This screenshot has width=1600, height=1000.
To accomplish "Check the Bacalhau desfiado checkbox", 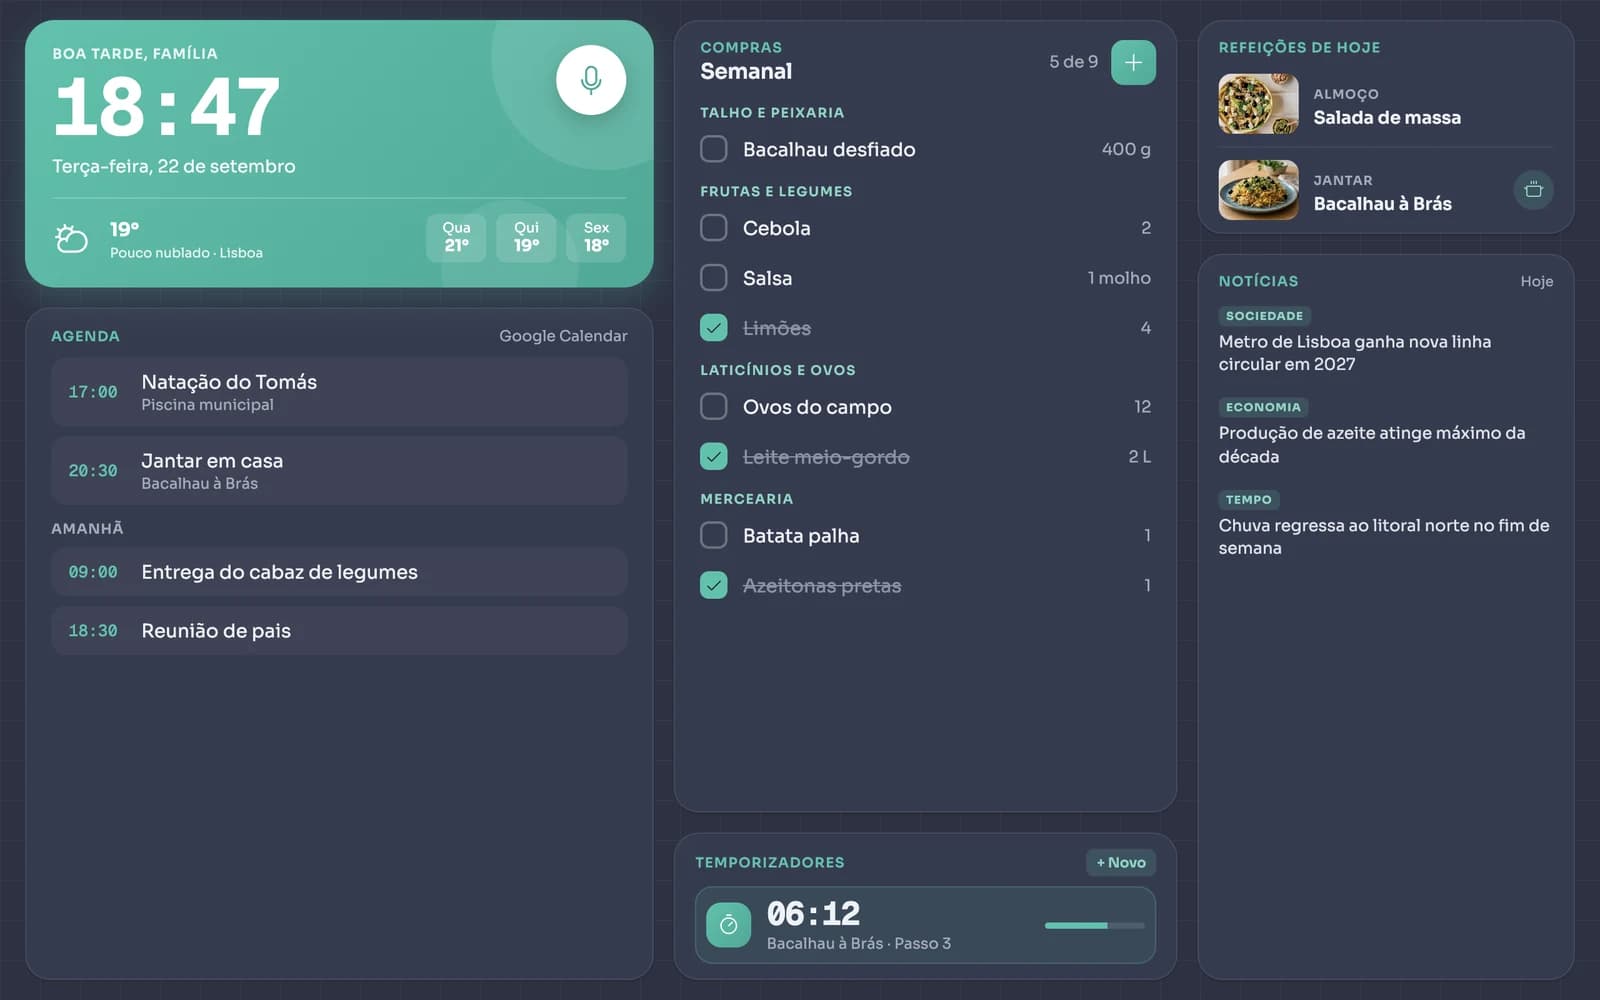I will pos(713,149).
